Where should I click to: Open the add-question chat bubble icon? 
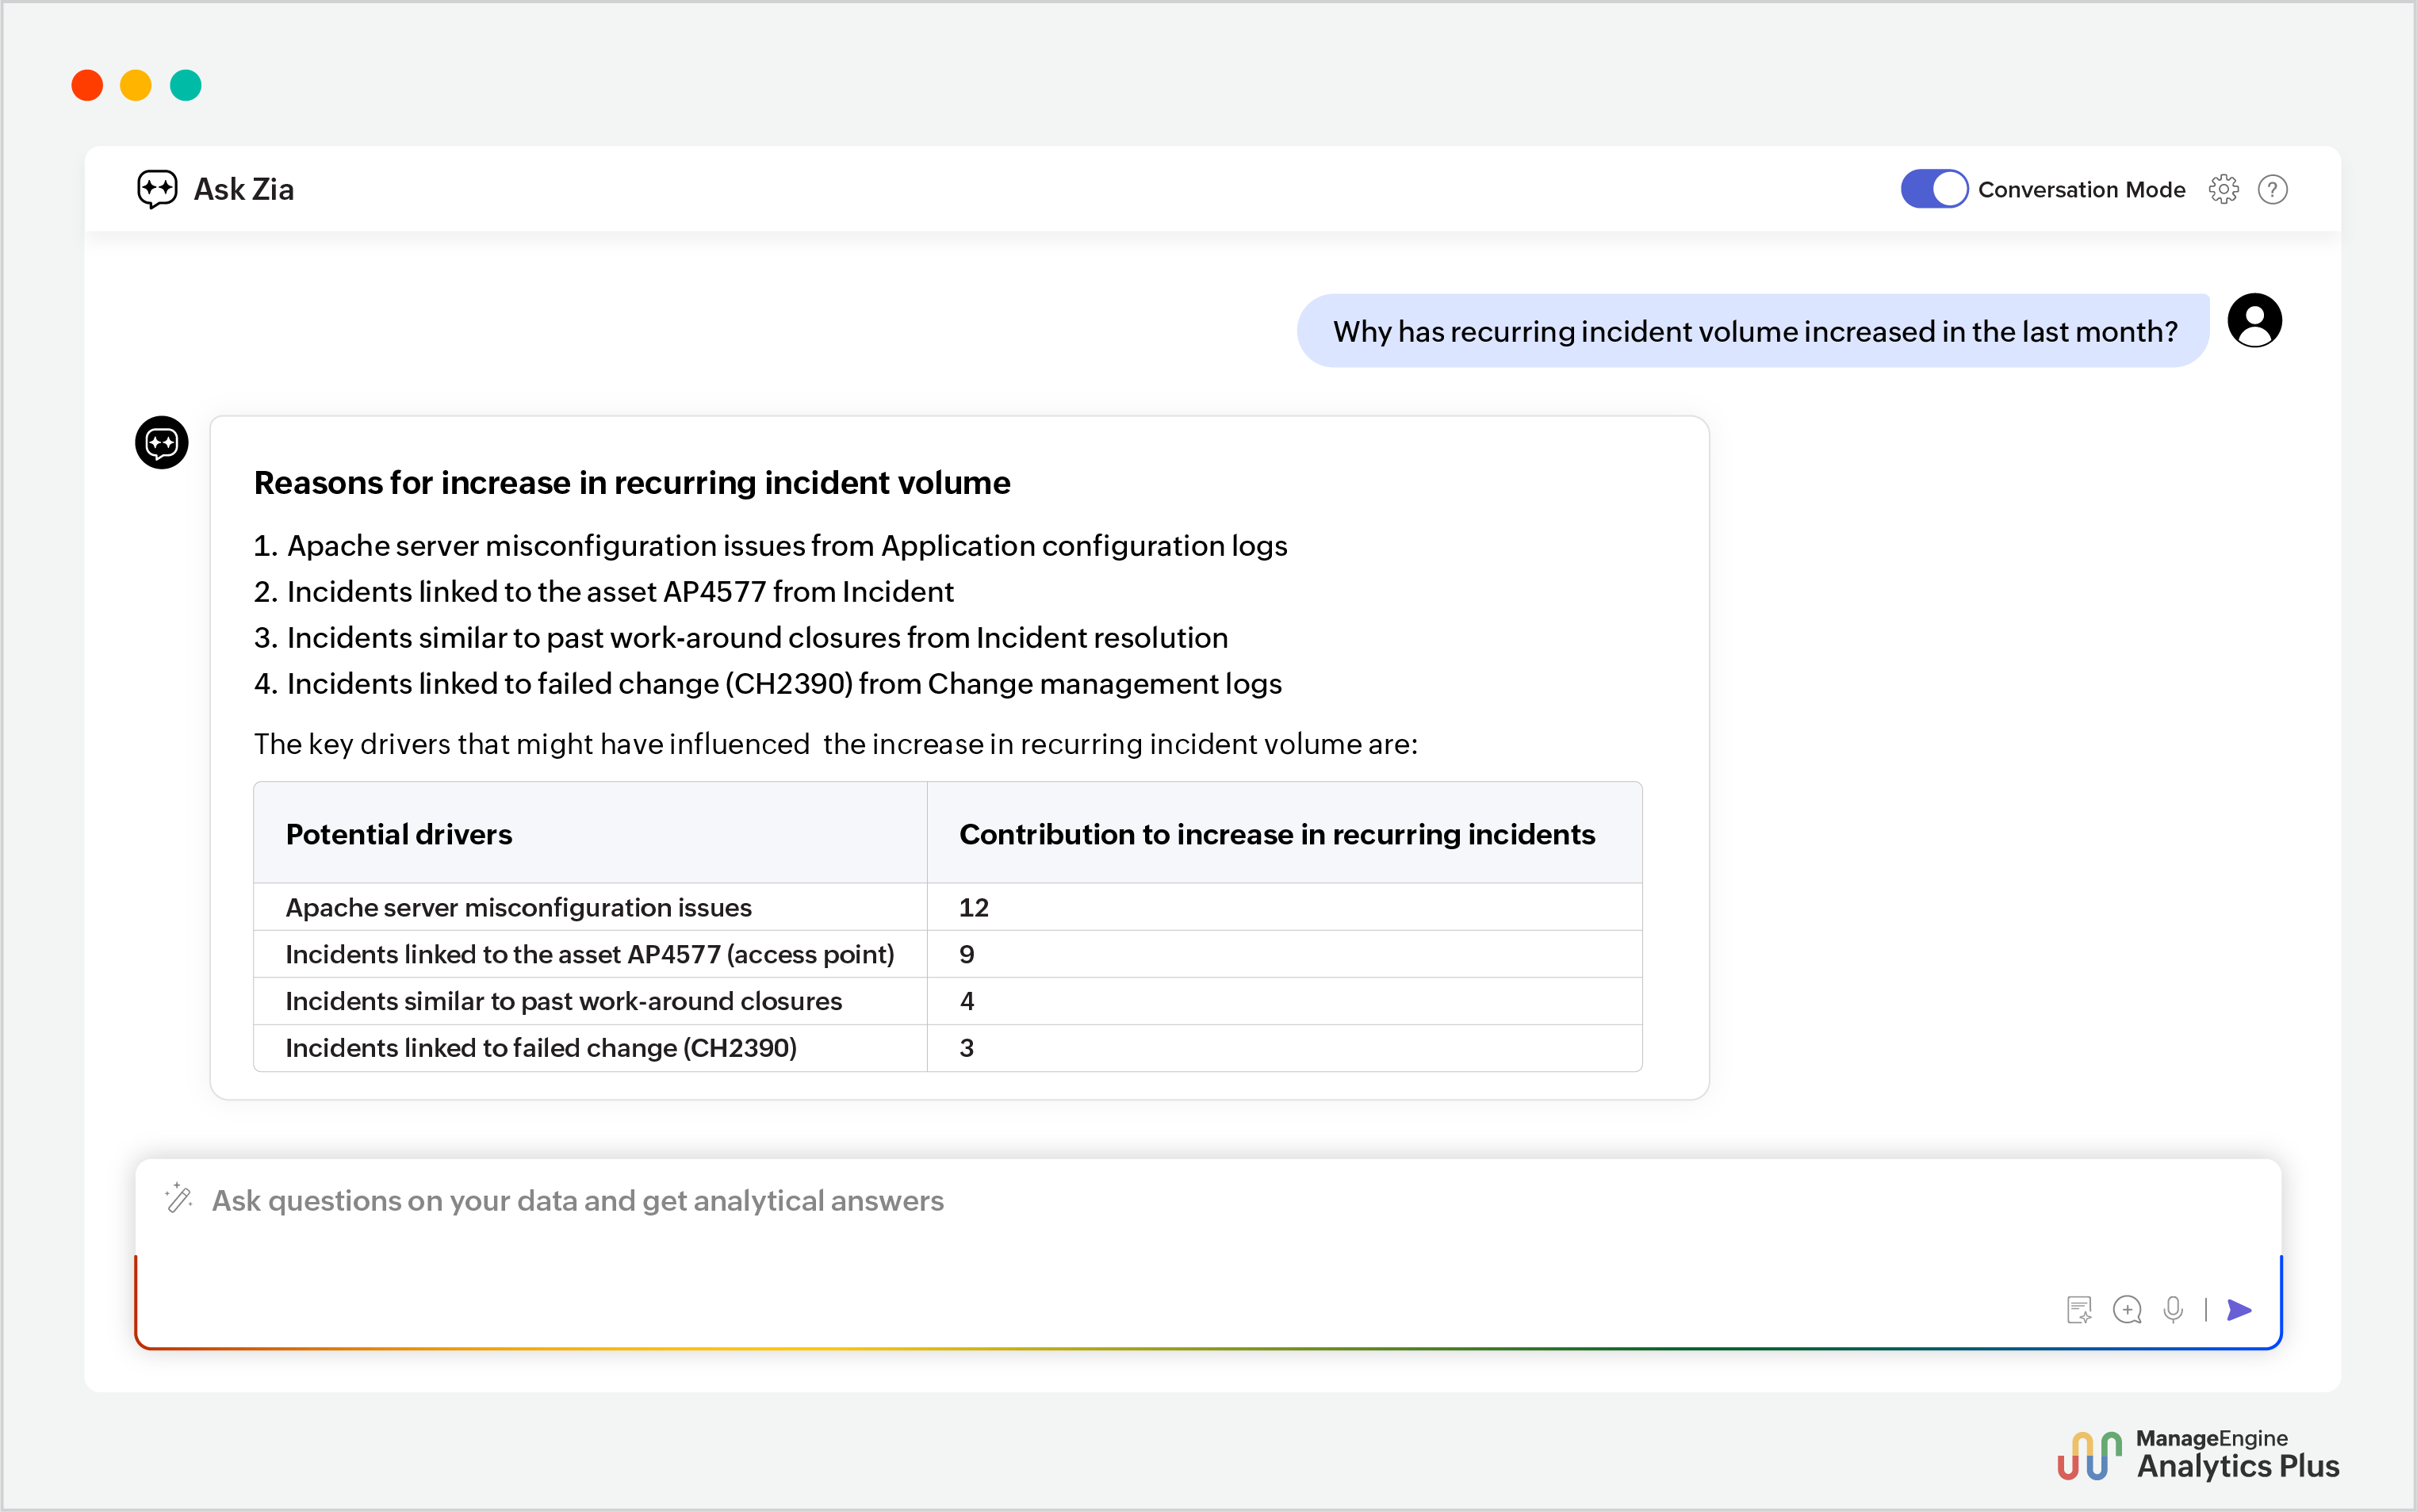point(2127,1309)
